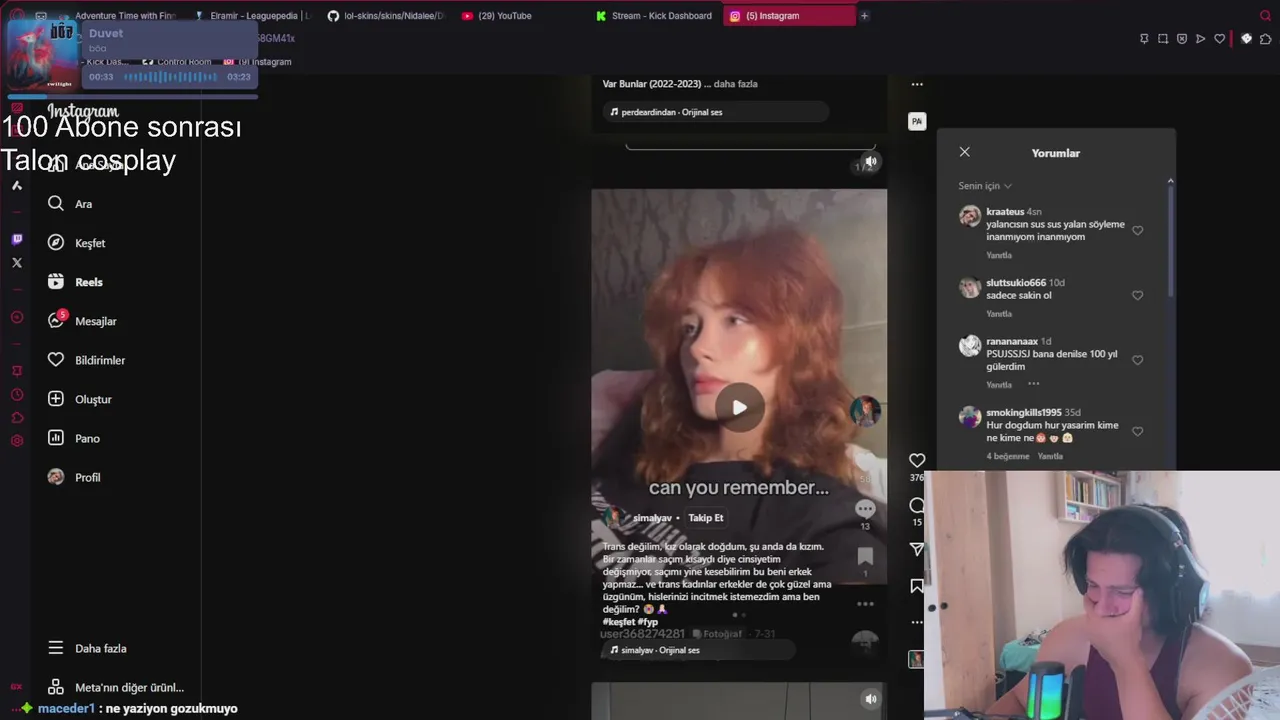The height and width of the screenshot is (720, 1280).
Task: Open Keşfet explore page
Action: (76, 243)
